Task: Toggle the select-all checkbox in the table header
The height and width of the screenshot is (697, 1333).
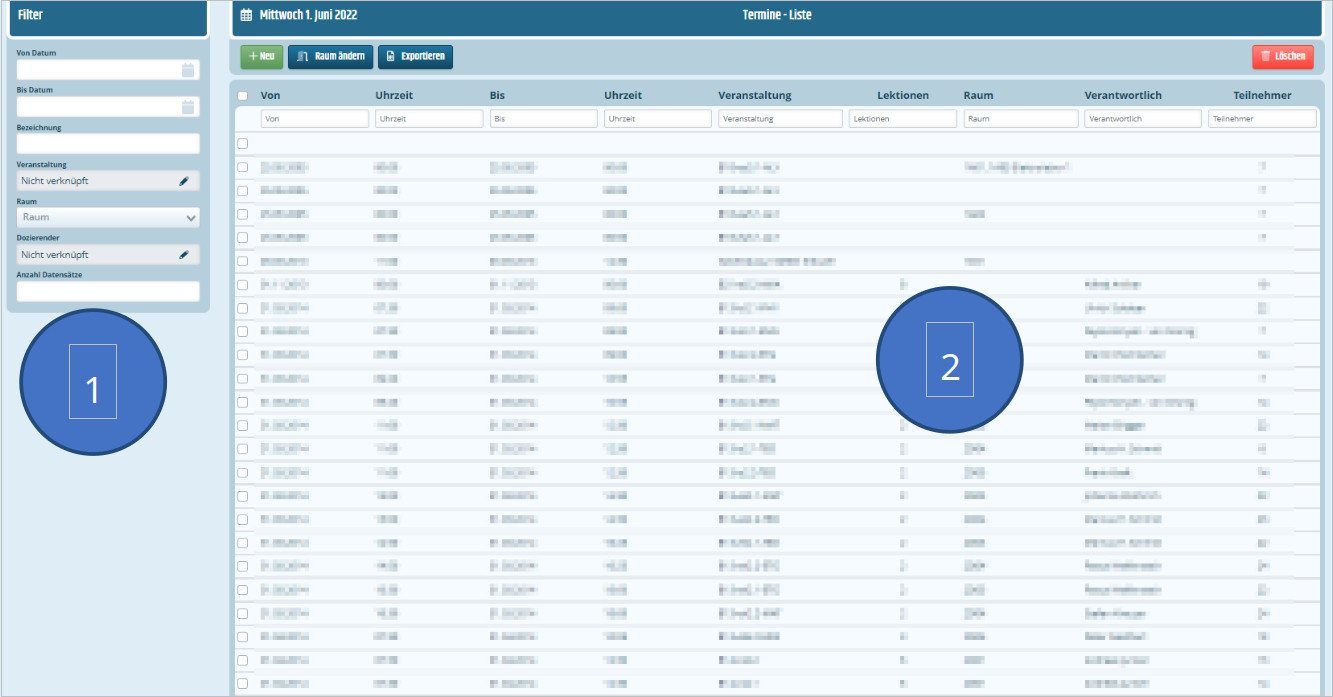Action: click(x=242, y=96)
